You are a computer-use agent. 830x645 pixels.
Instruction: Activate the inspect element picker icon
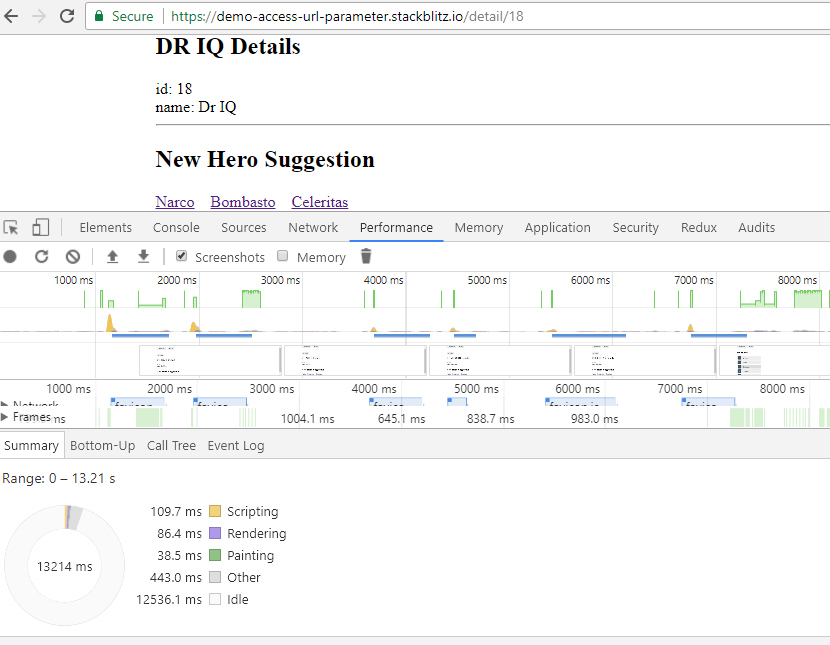coord(11,228)
